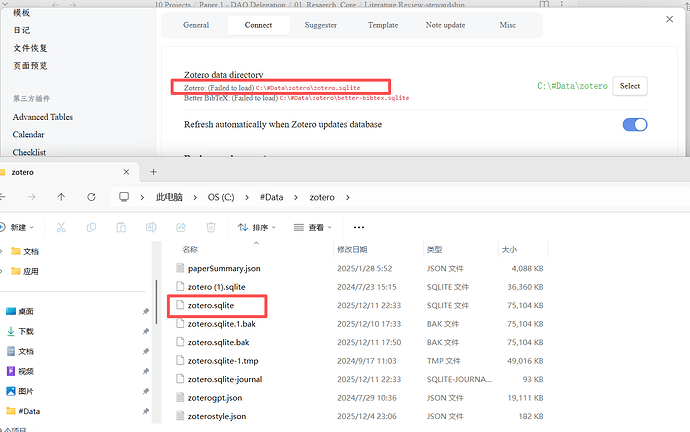Switch to the Suggester tab

click(x=319, y=24)
